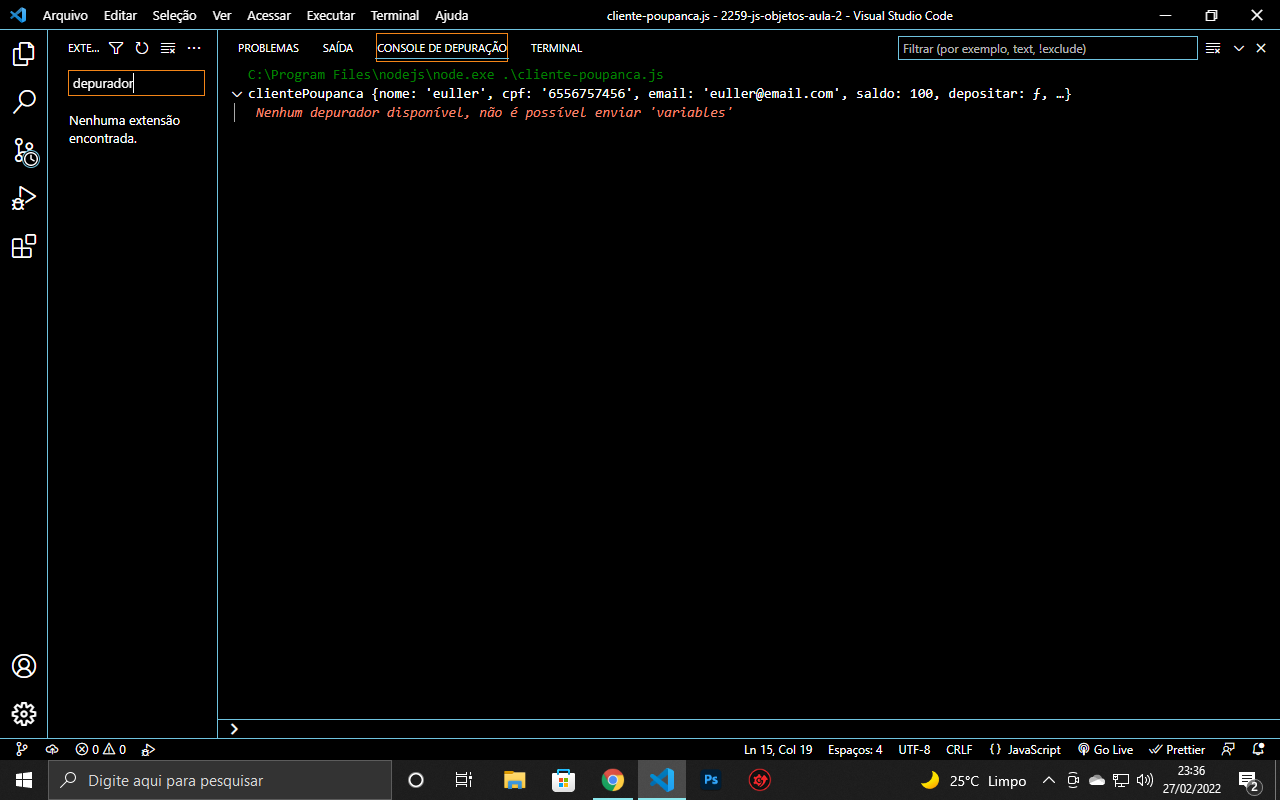The width and height of the screenshot is (1280, 800).
Task: Open the Executar menu
Action: (x=331, y=15)
